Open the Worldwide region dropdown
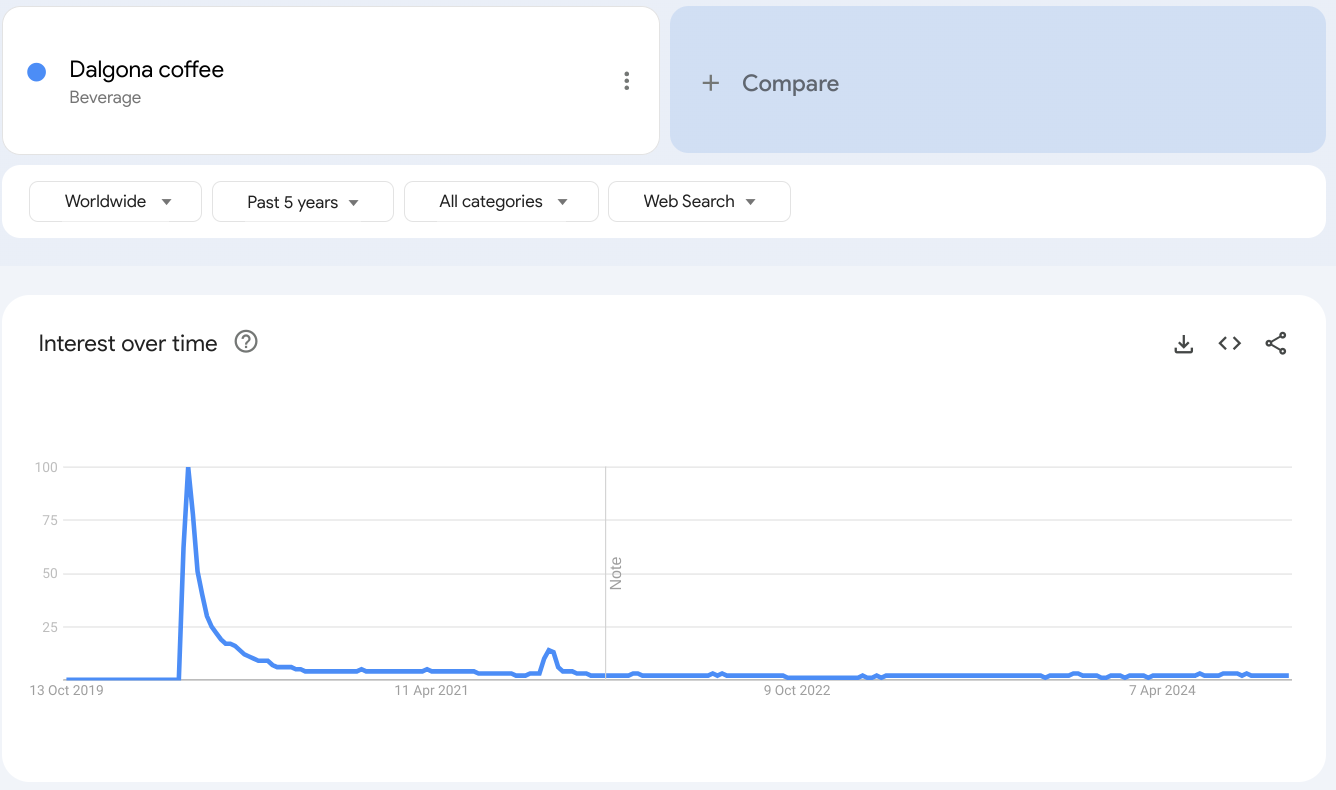 116,201
